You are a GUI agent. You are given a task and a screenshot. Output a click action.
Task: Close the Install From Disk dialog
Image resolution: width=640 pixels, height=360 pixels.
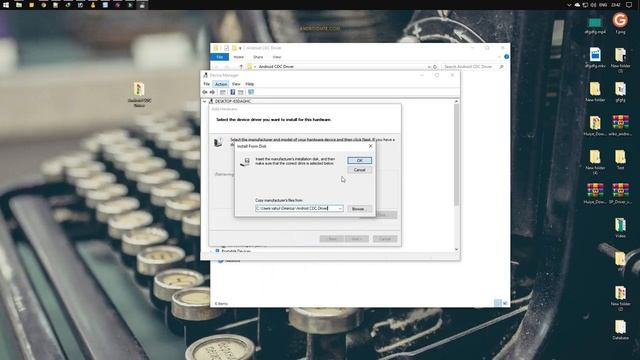(370, 146)
